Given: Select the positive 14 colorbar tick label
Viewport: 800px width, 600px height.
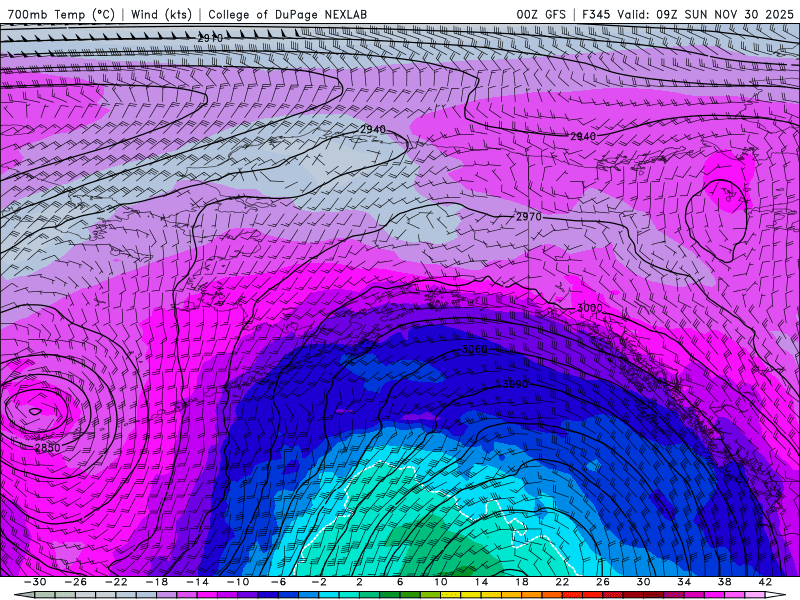Looking at the screenshot, I should click(481, 582).
